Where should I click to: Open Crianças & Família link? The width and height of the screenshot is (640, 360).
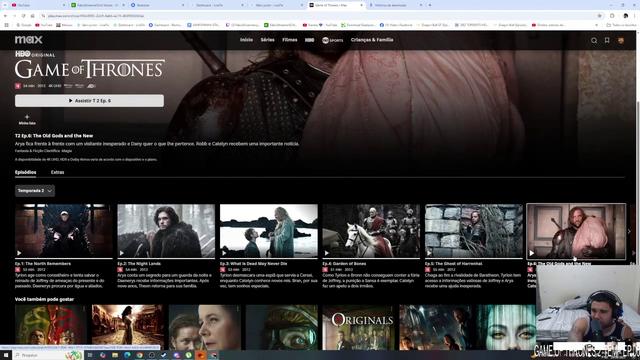coord(372,40)
